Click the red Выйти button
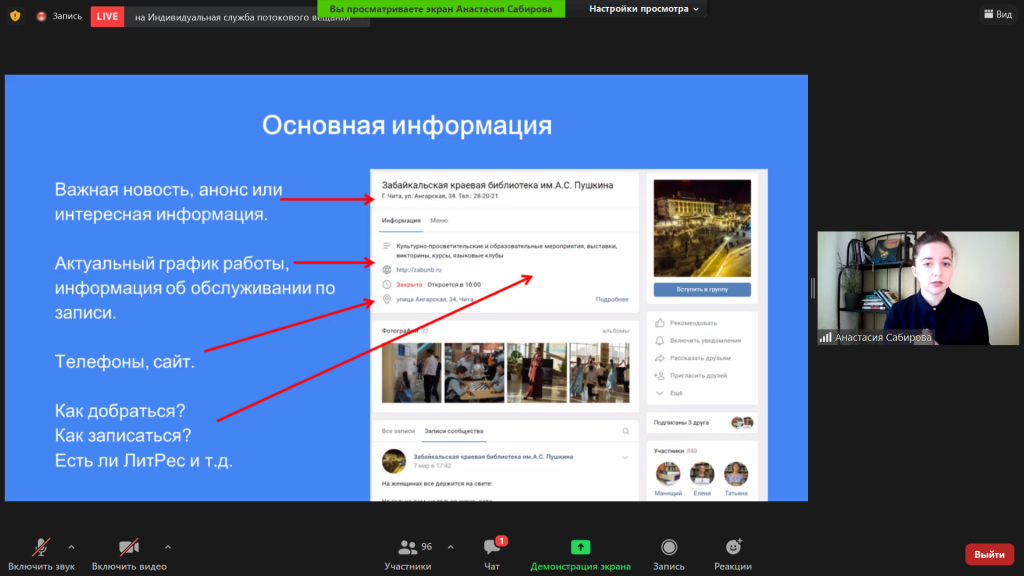The height and width of the screenshot is (576, 1024). (989, 554)
